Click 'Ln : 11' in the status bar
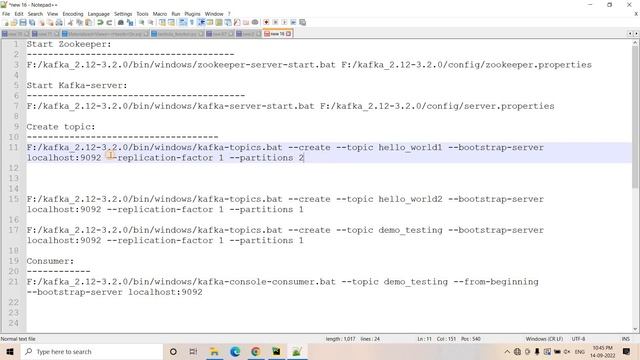This screenshot has height=360, width=640. click(x=424, y=339)
